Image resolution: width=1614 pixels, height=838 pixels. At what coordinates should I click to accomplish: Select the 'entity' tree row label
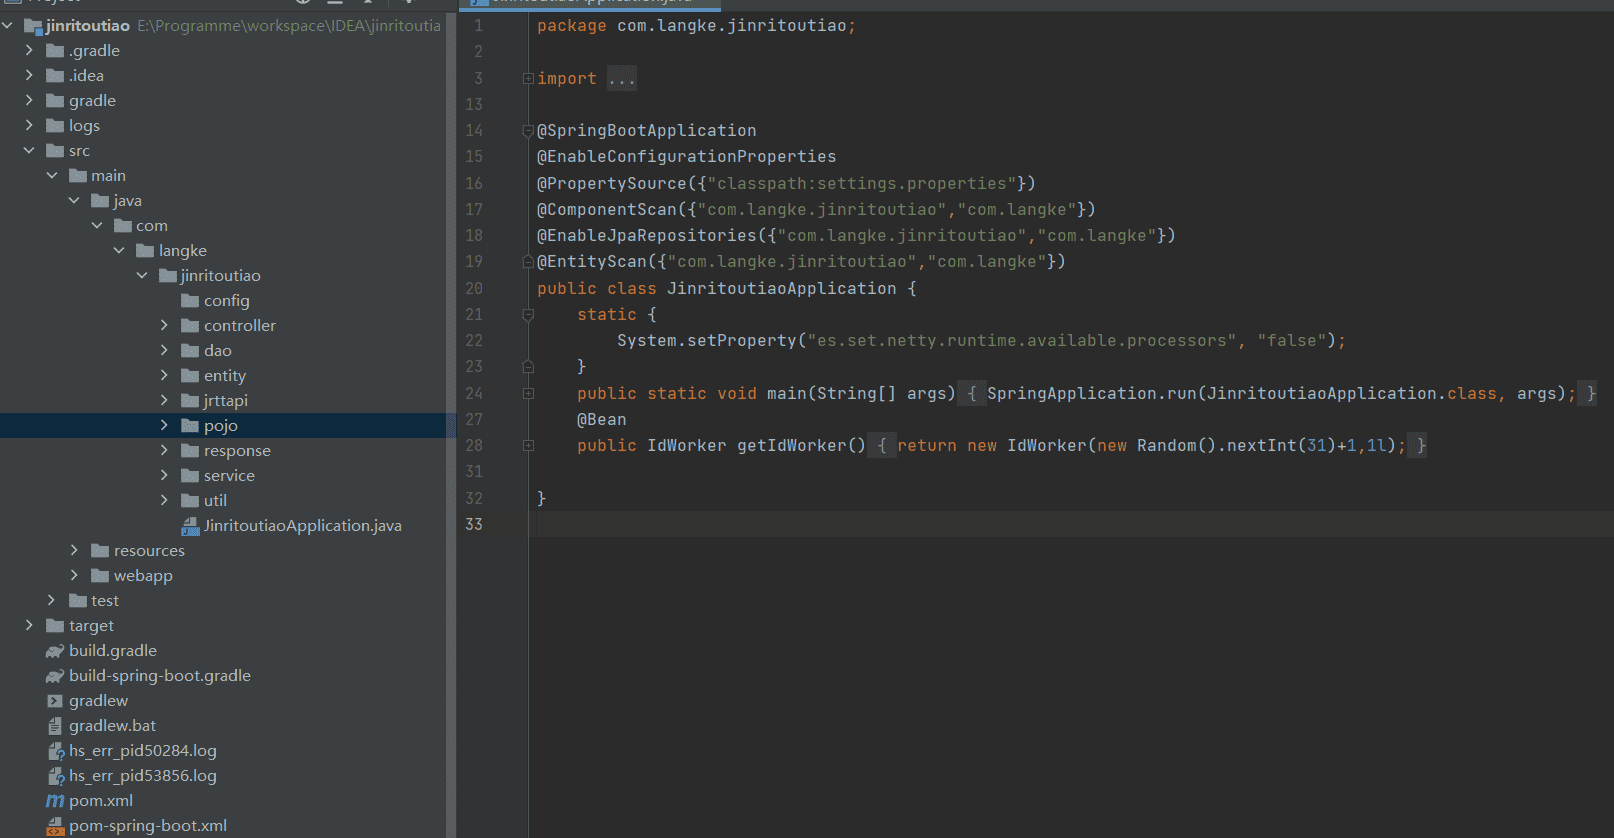(x=225, y=376)
